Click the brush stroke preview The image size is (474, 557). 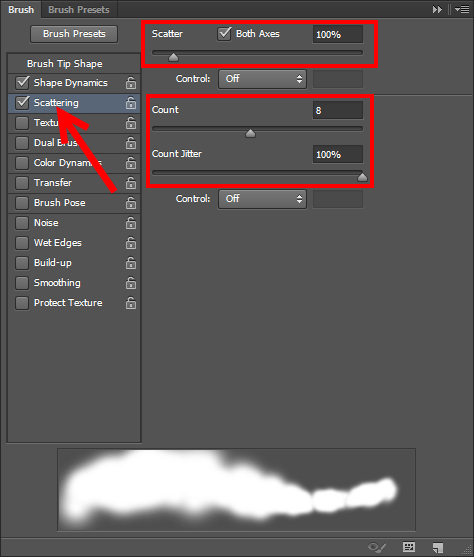[236, 490]
